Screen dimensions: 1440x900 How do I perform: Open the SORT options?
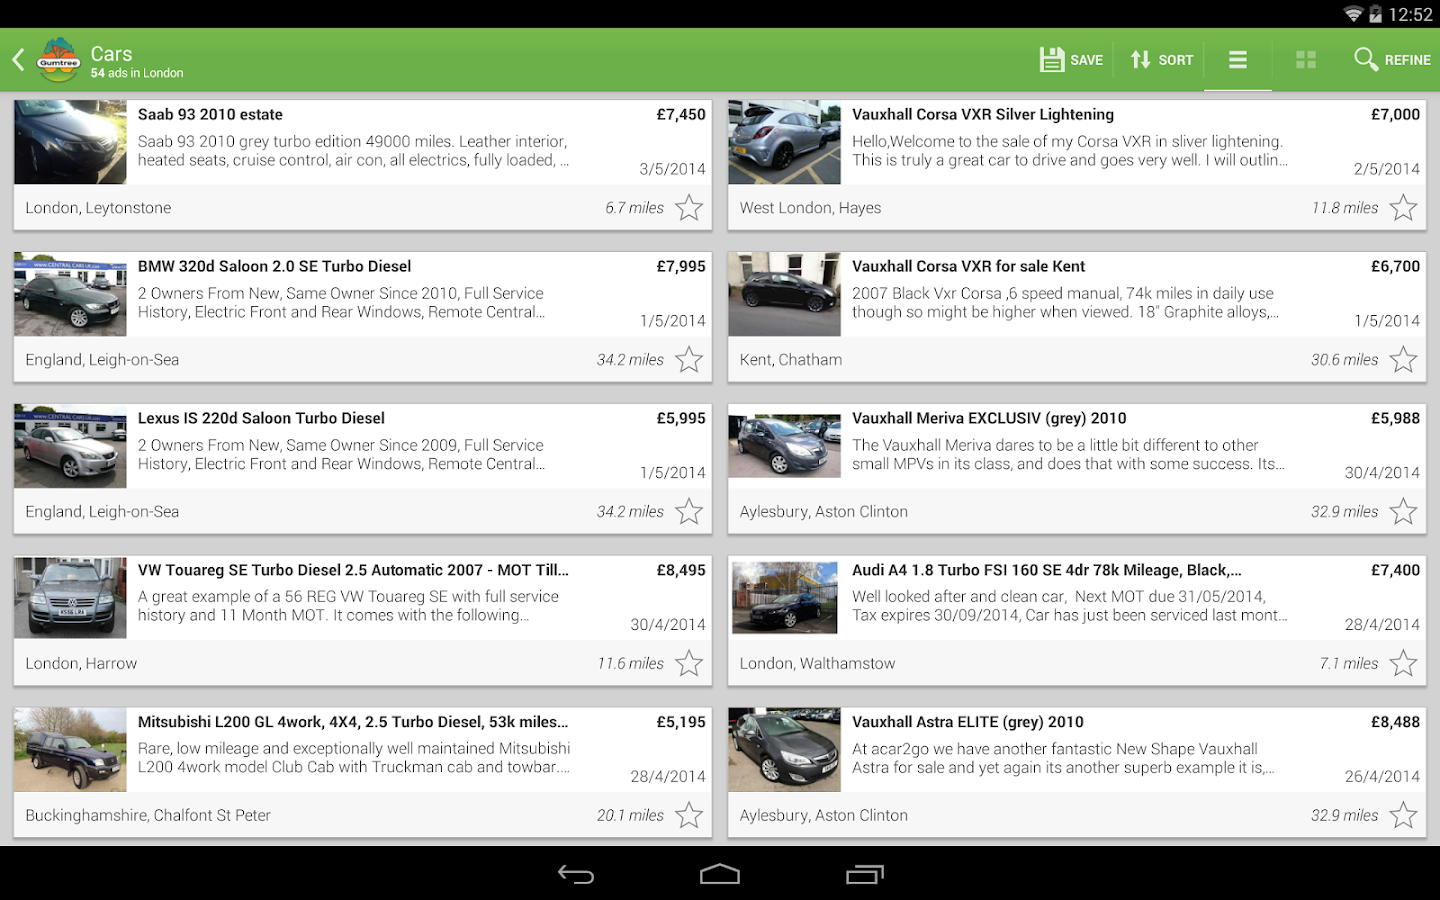1161,60
